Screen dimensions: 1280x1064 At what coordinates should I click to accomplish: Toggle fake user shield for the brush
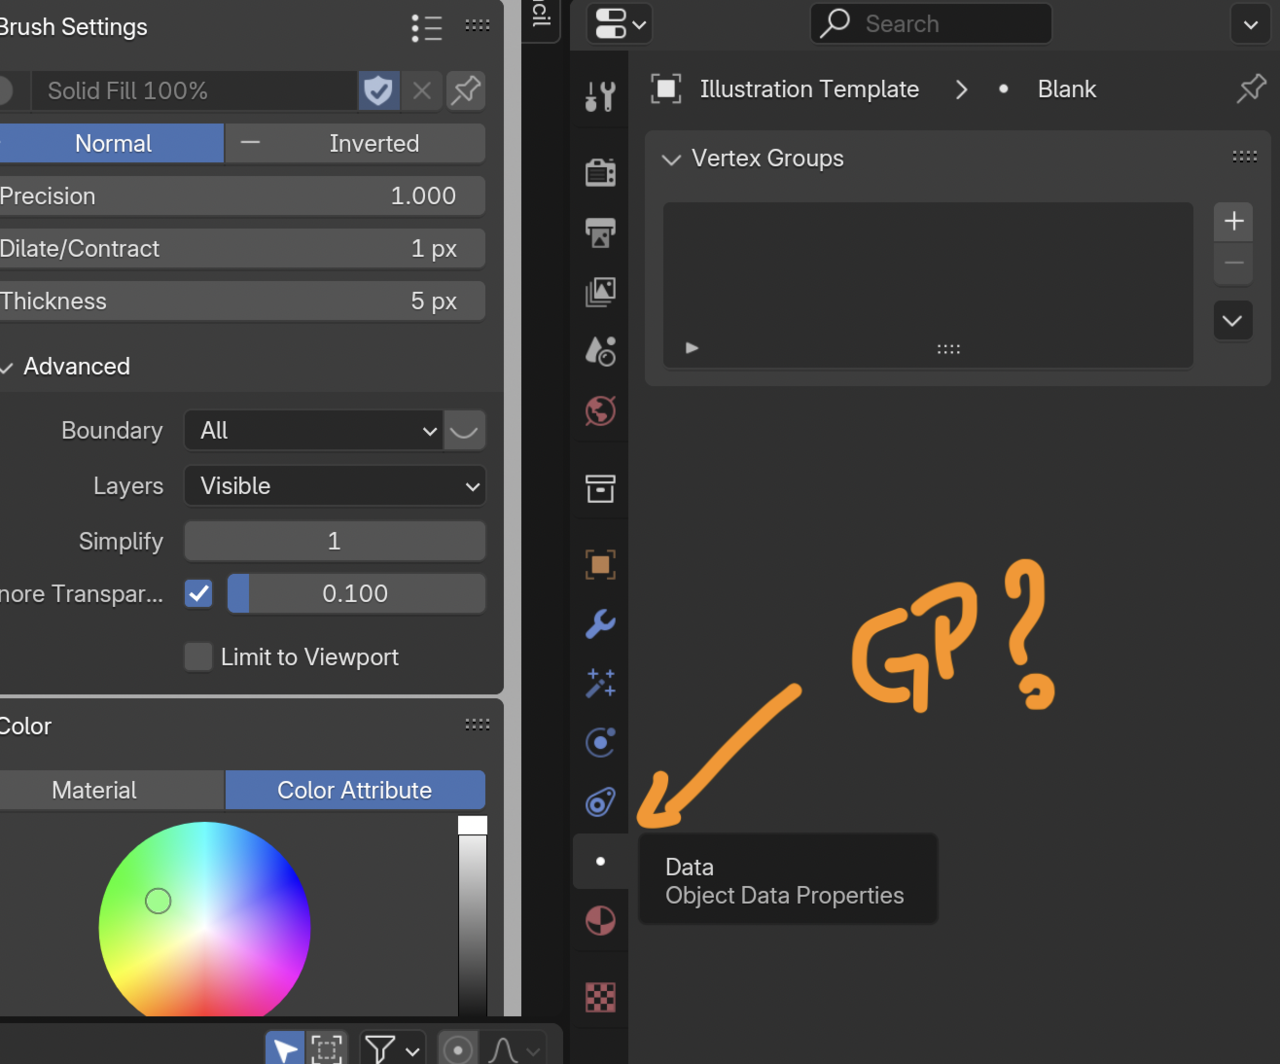tap(379, 91)
